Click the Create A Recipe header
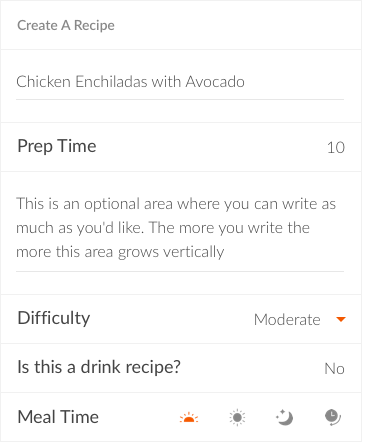Screen dimensions: 376x442 coord(66,25)
